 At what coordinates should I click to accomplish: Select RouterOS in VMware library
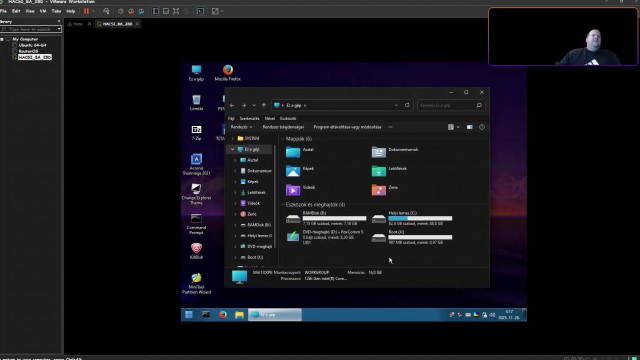click(x=28, y=51)
